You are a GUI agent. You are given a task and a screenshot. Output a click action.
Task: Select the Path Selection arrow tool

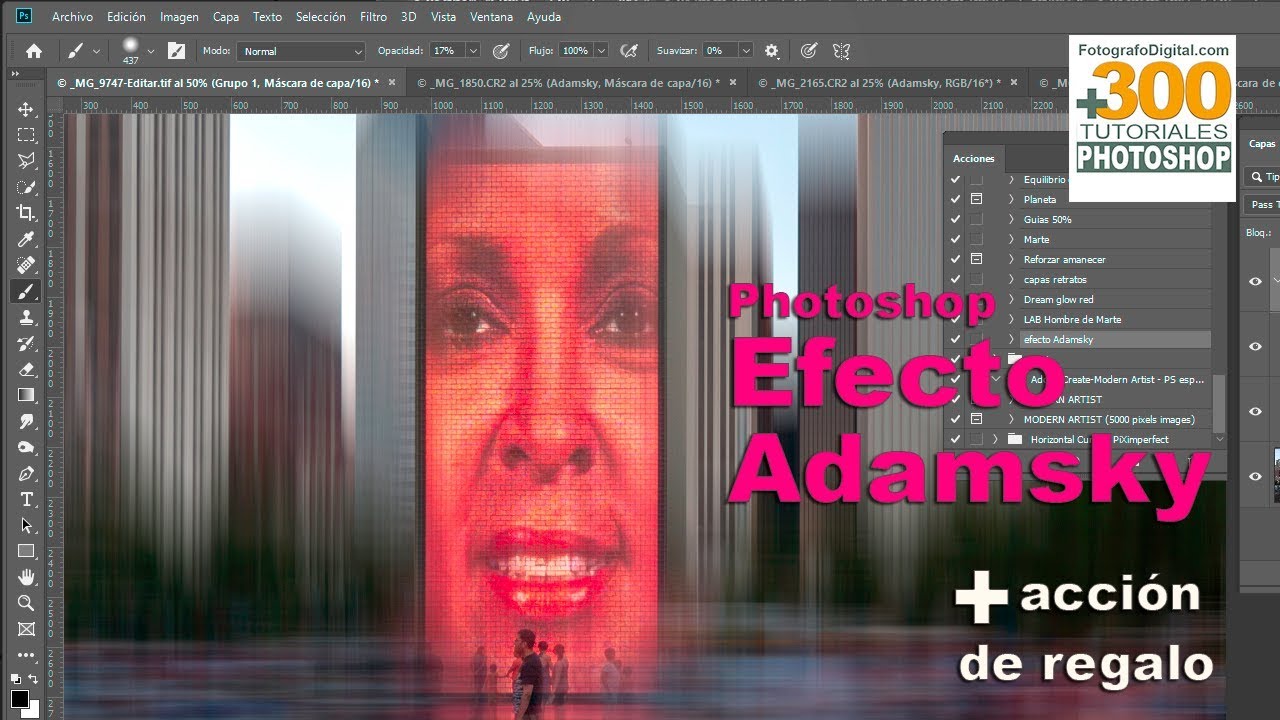(x=26, y=525)
